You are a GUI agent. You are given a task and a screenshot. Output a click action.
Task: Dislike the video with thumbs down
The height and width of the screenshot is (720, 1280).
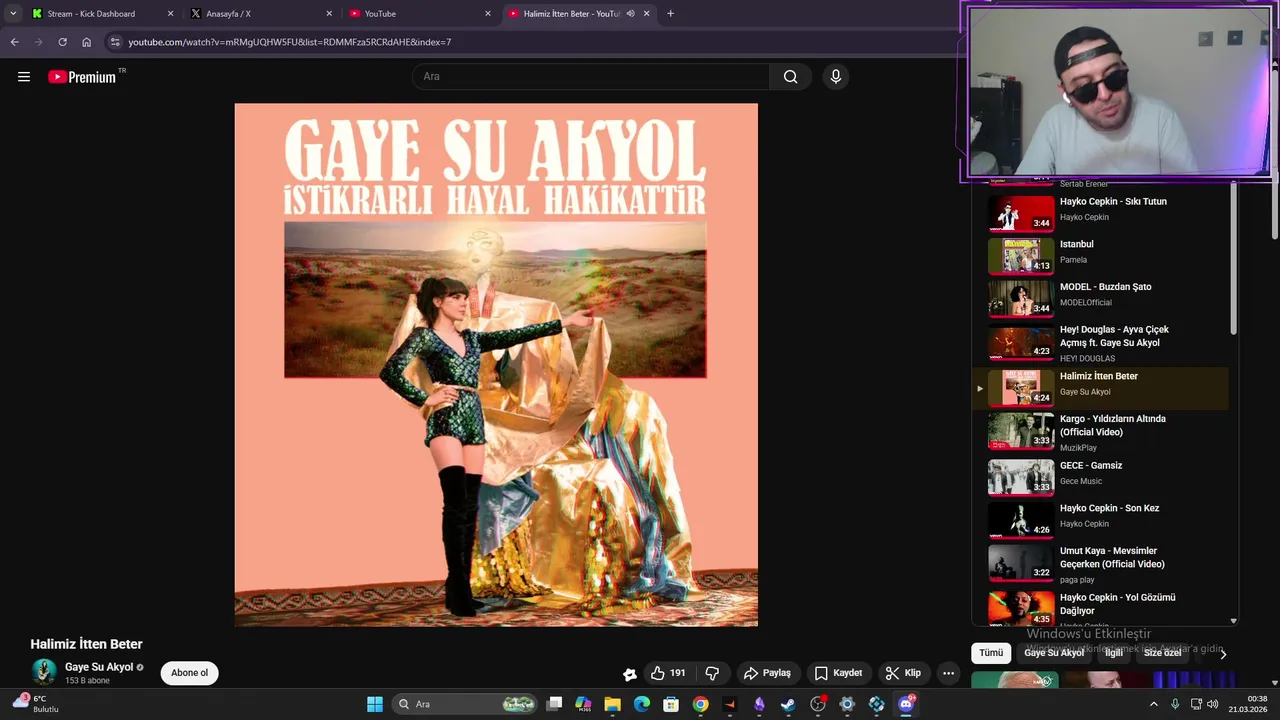click(712, 673)
